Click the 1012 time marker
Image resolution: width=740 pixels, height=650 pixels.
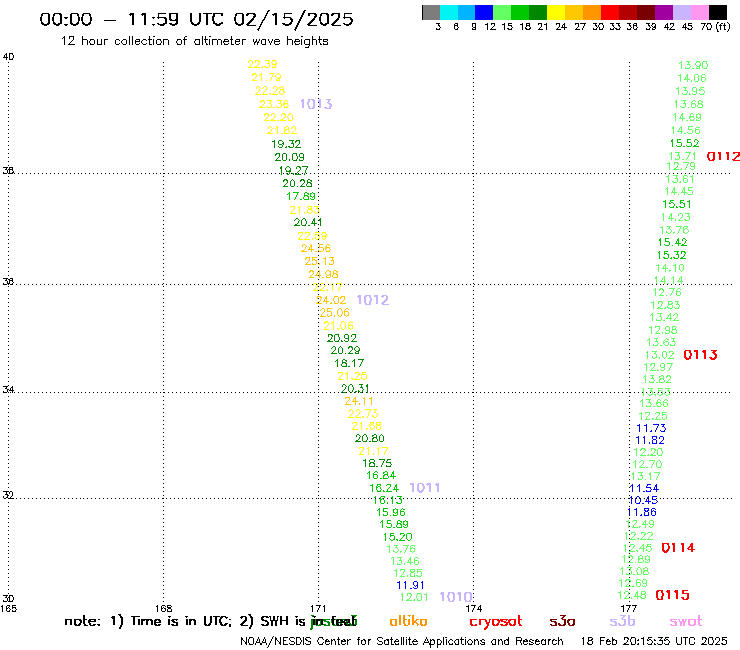pos(372,300)
